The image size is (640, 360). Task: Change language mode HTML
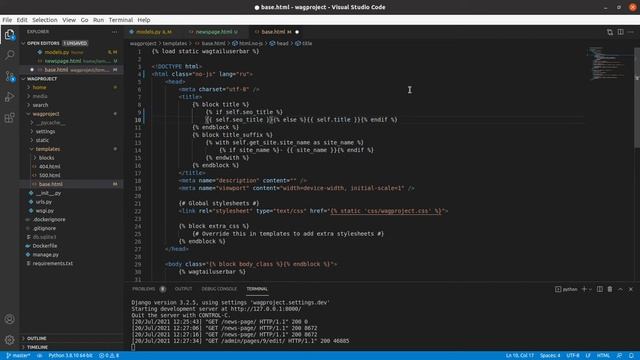(x=603, y=356)
